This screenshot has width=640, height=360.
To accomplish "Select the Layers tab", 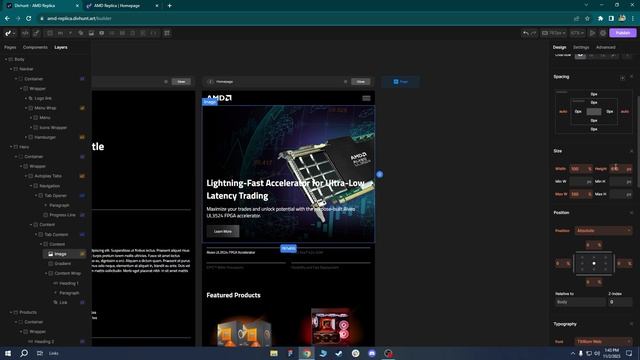I will (61, 47).
